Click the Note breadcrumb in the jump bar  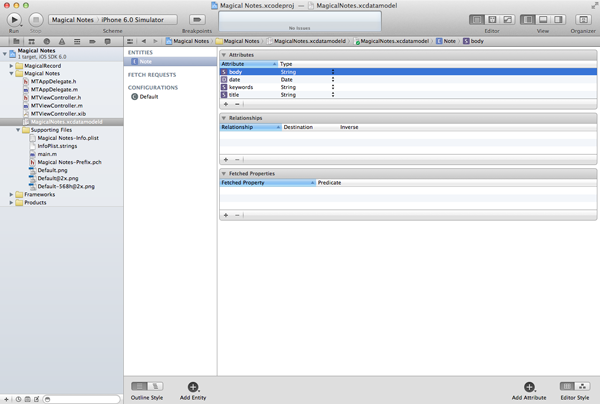click(446, 41)
